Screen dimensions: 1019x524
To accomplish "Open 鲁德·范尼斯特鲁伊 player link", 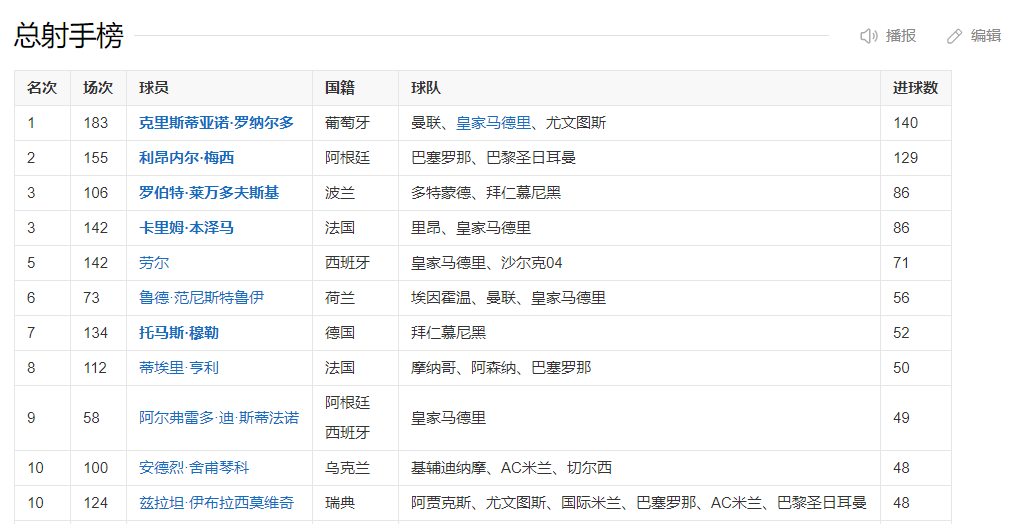I will tap(201, 298).
